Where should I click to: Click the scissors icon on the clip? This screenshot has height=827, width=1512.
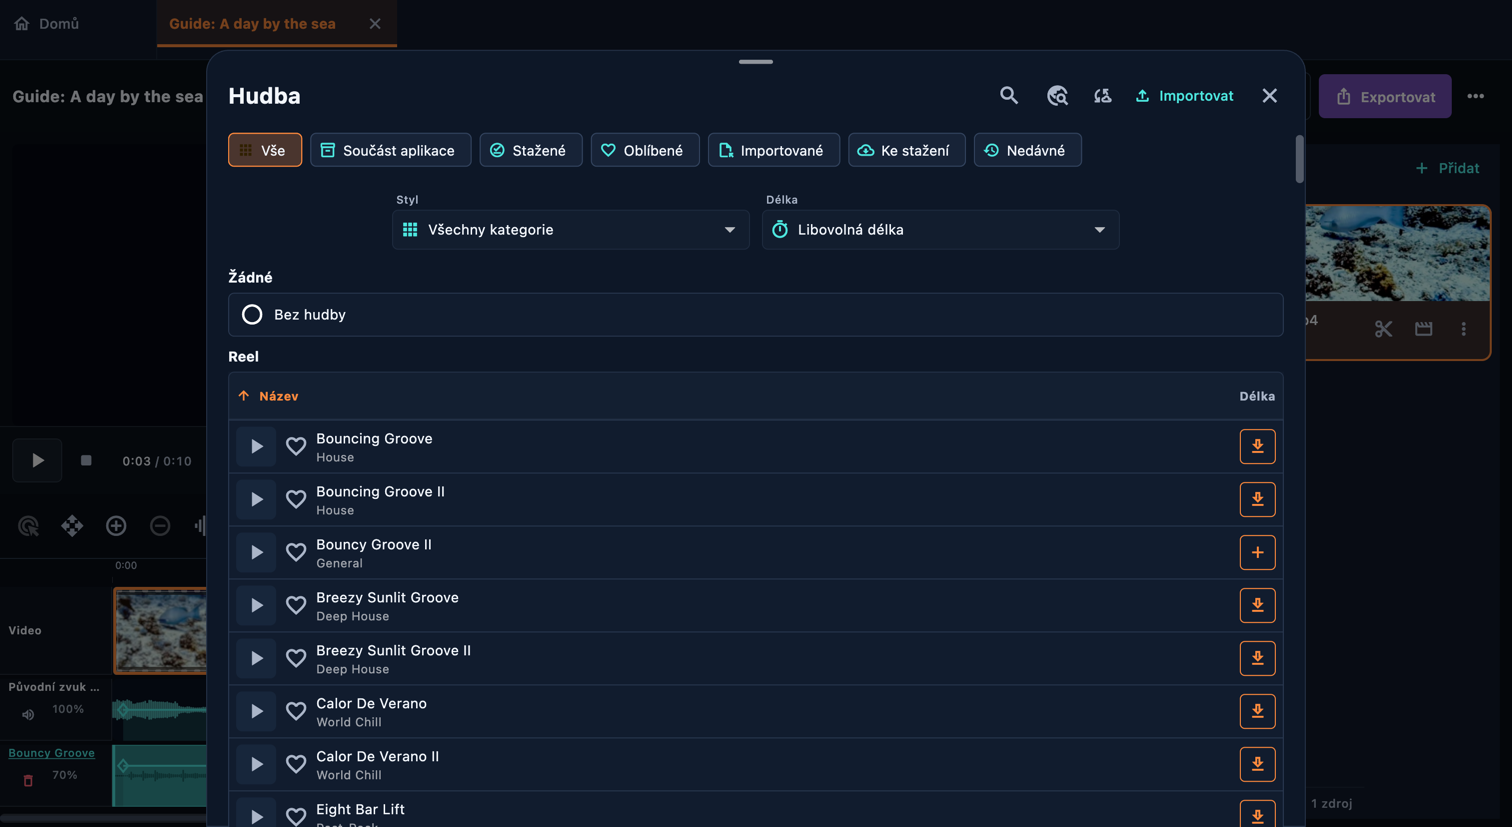point(1383,329)
